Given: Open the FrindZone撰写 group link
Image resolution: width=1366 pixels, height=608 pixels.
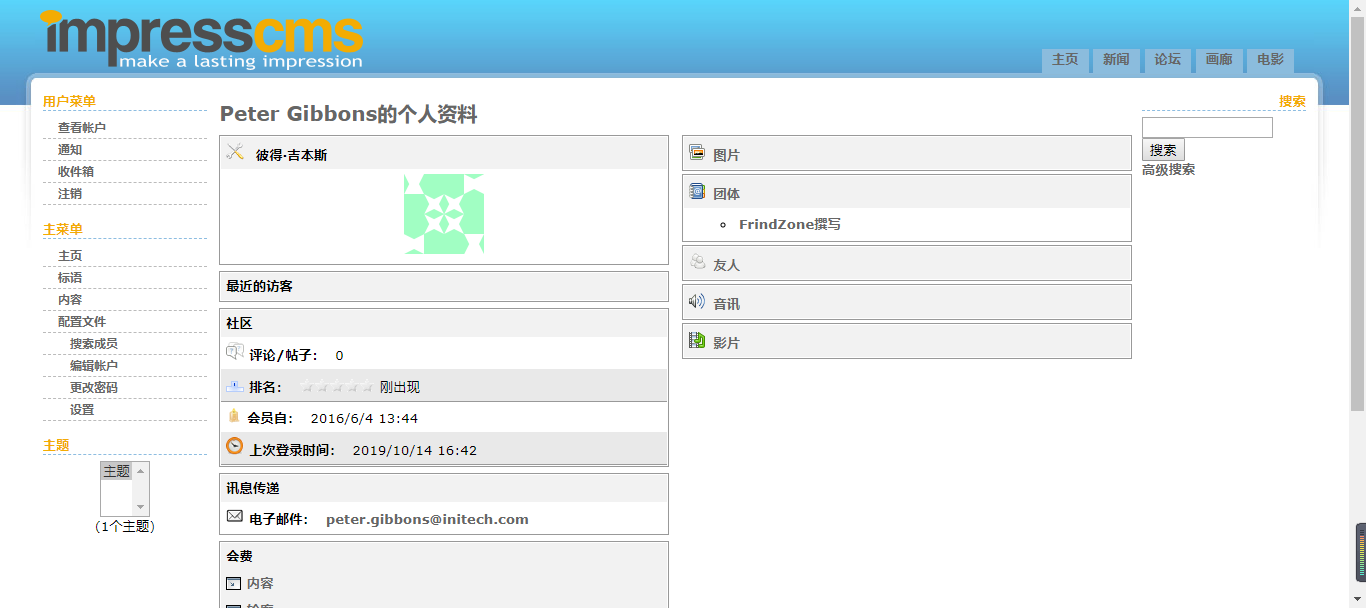Looking at the screenshot, I should [790, 224].
